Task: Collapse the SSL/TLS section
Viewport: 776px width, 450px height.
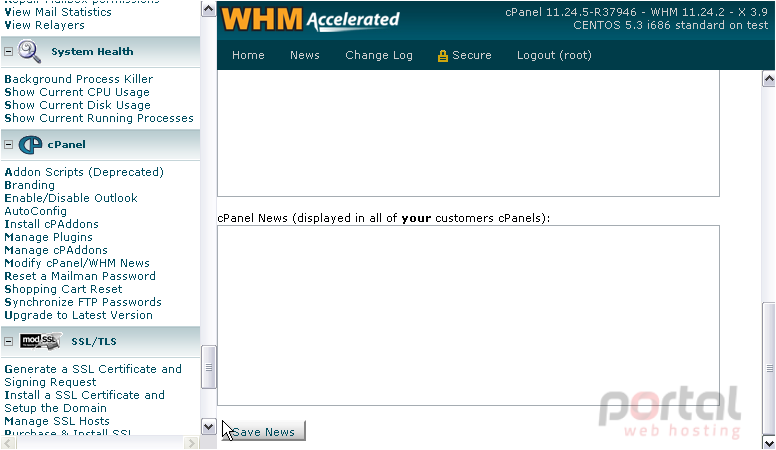Action: point(8,342)
